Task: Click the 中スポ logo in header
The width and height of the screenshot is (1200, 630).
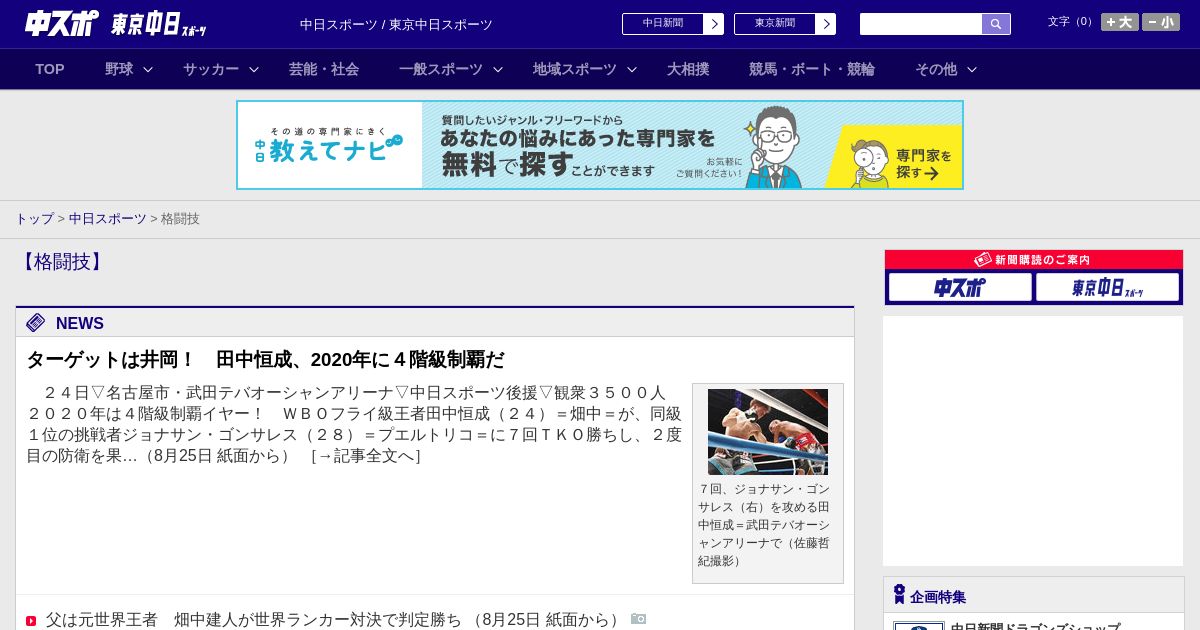Action: [62, 23]
